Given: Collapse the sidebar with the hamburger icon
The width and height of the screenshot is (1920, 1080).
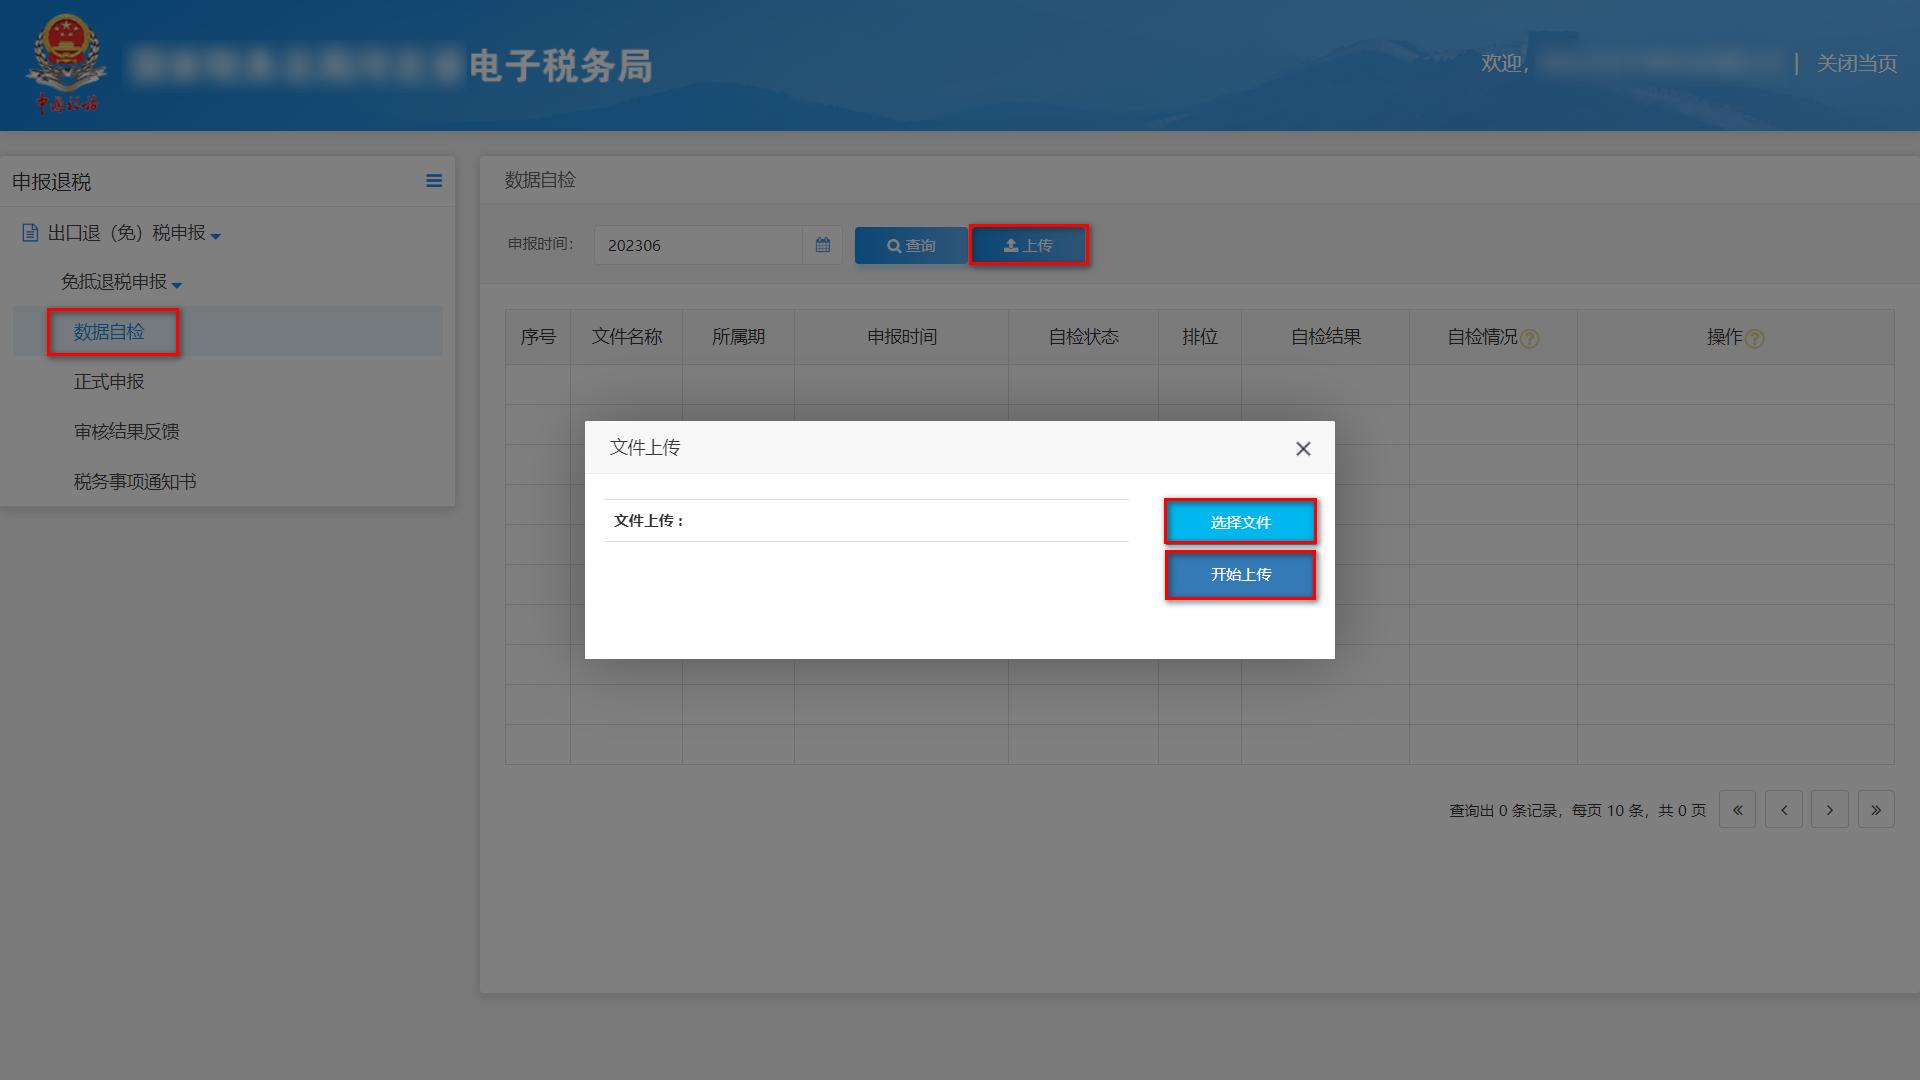Looking at the screenshot, I should 434,181.
